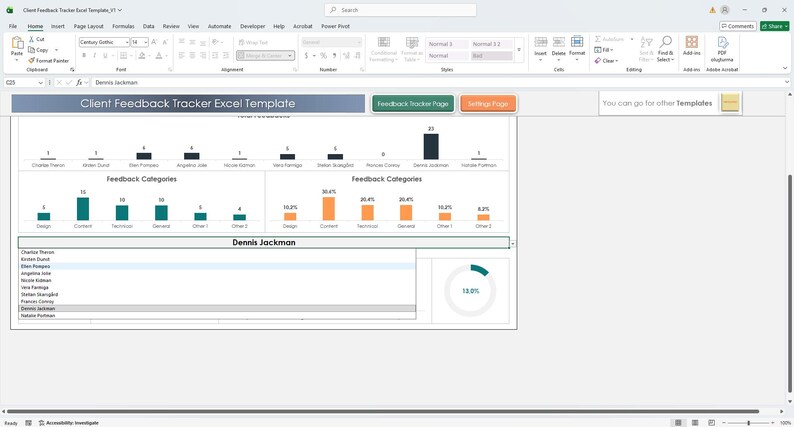Viewport: 794px width, 427px height.
Task: Switch to the Page Layout tab
Action: click(89, 26)
